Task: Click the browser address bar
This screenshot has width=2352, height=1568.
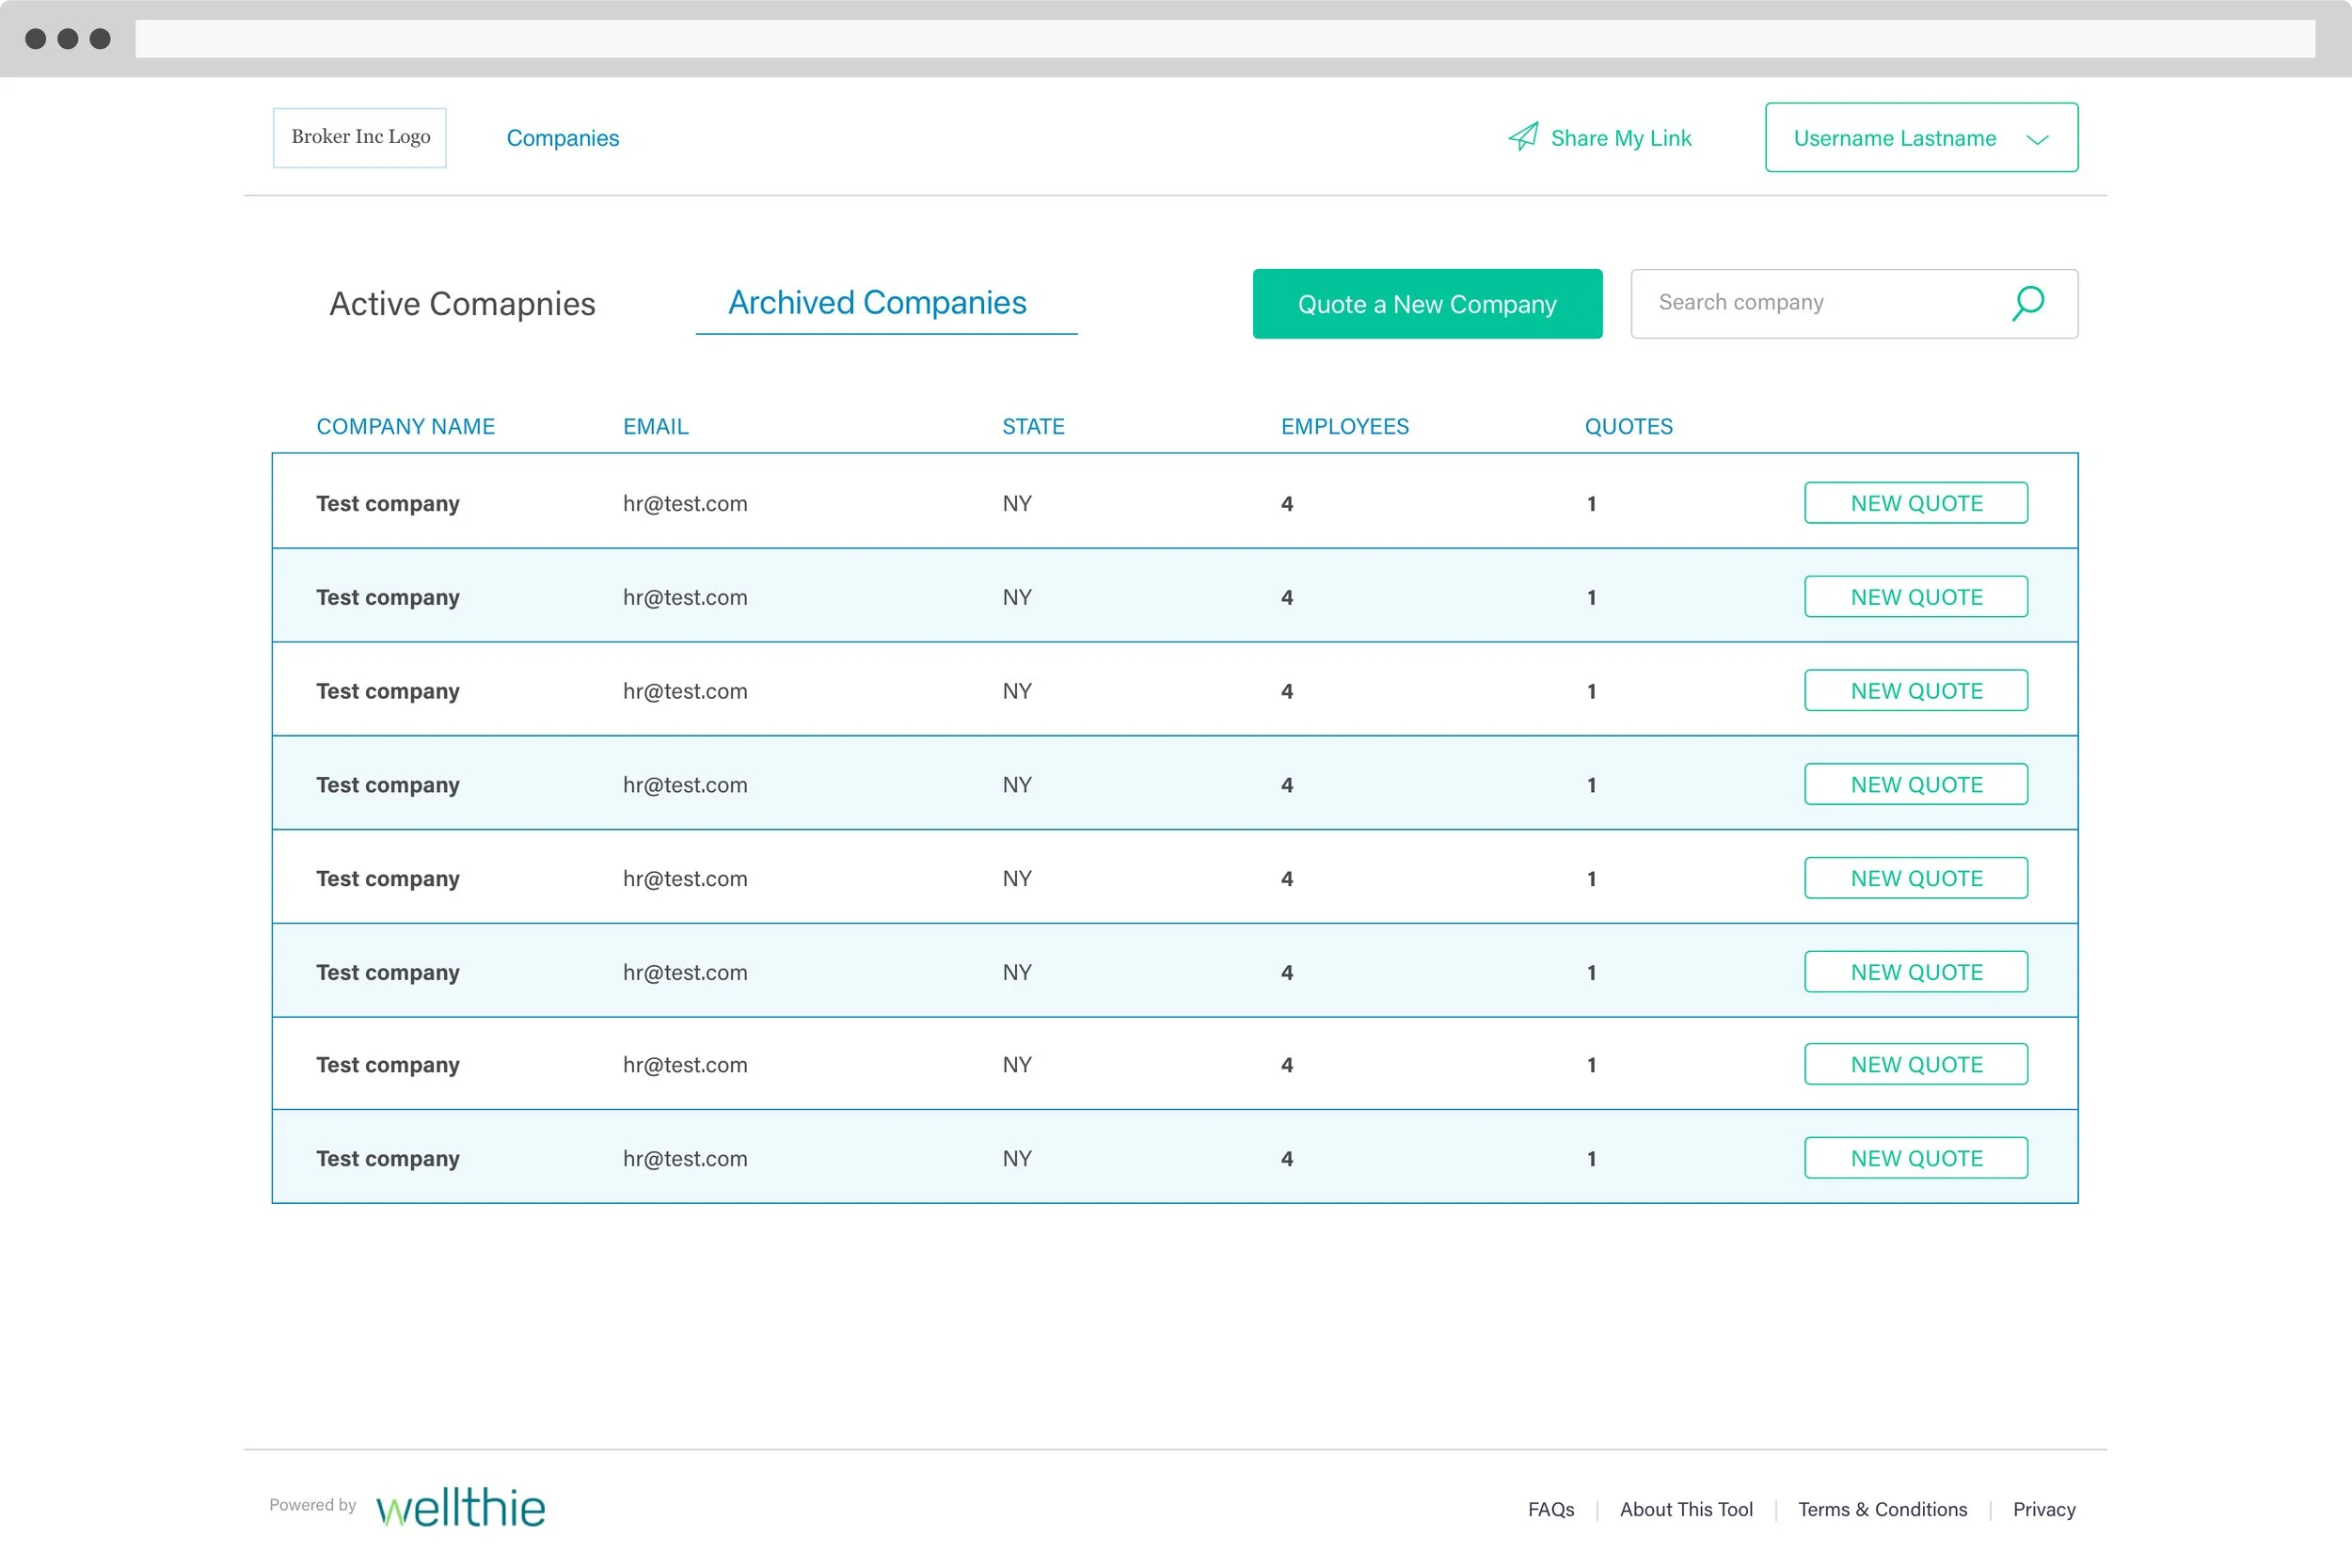Action: pyautogui.click(x=1224, y=39)
